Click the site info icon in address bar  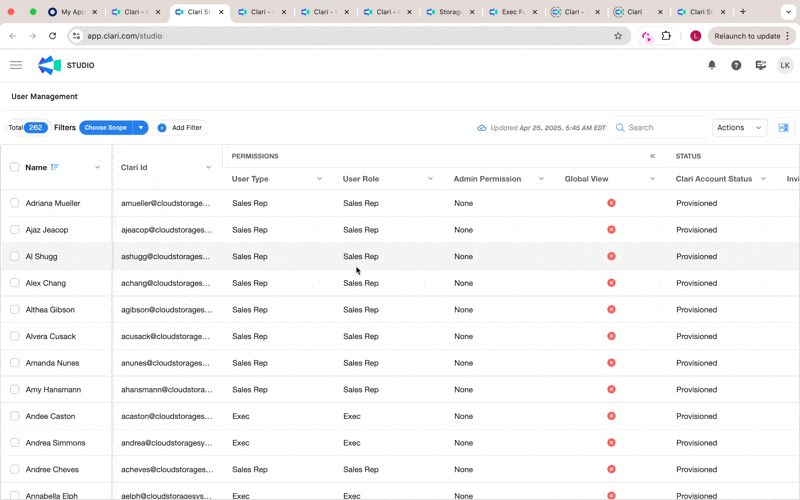pos(77,36)
